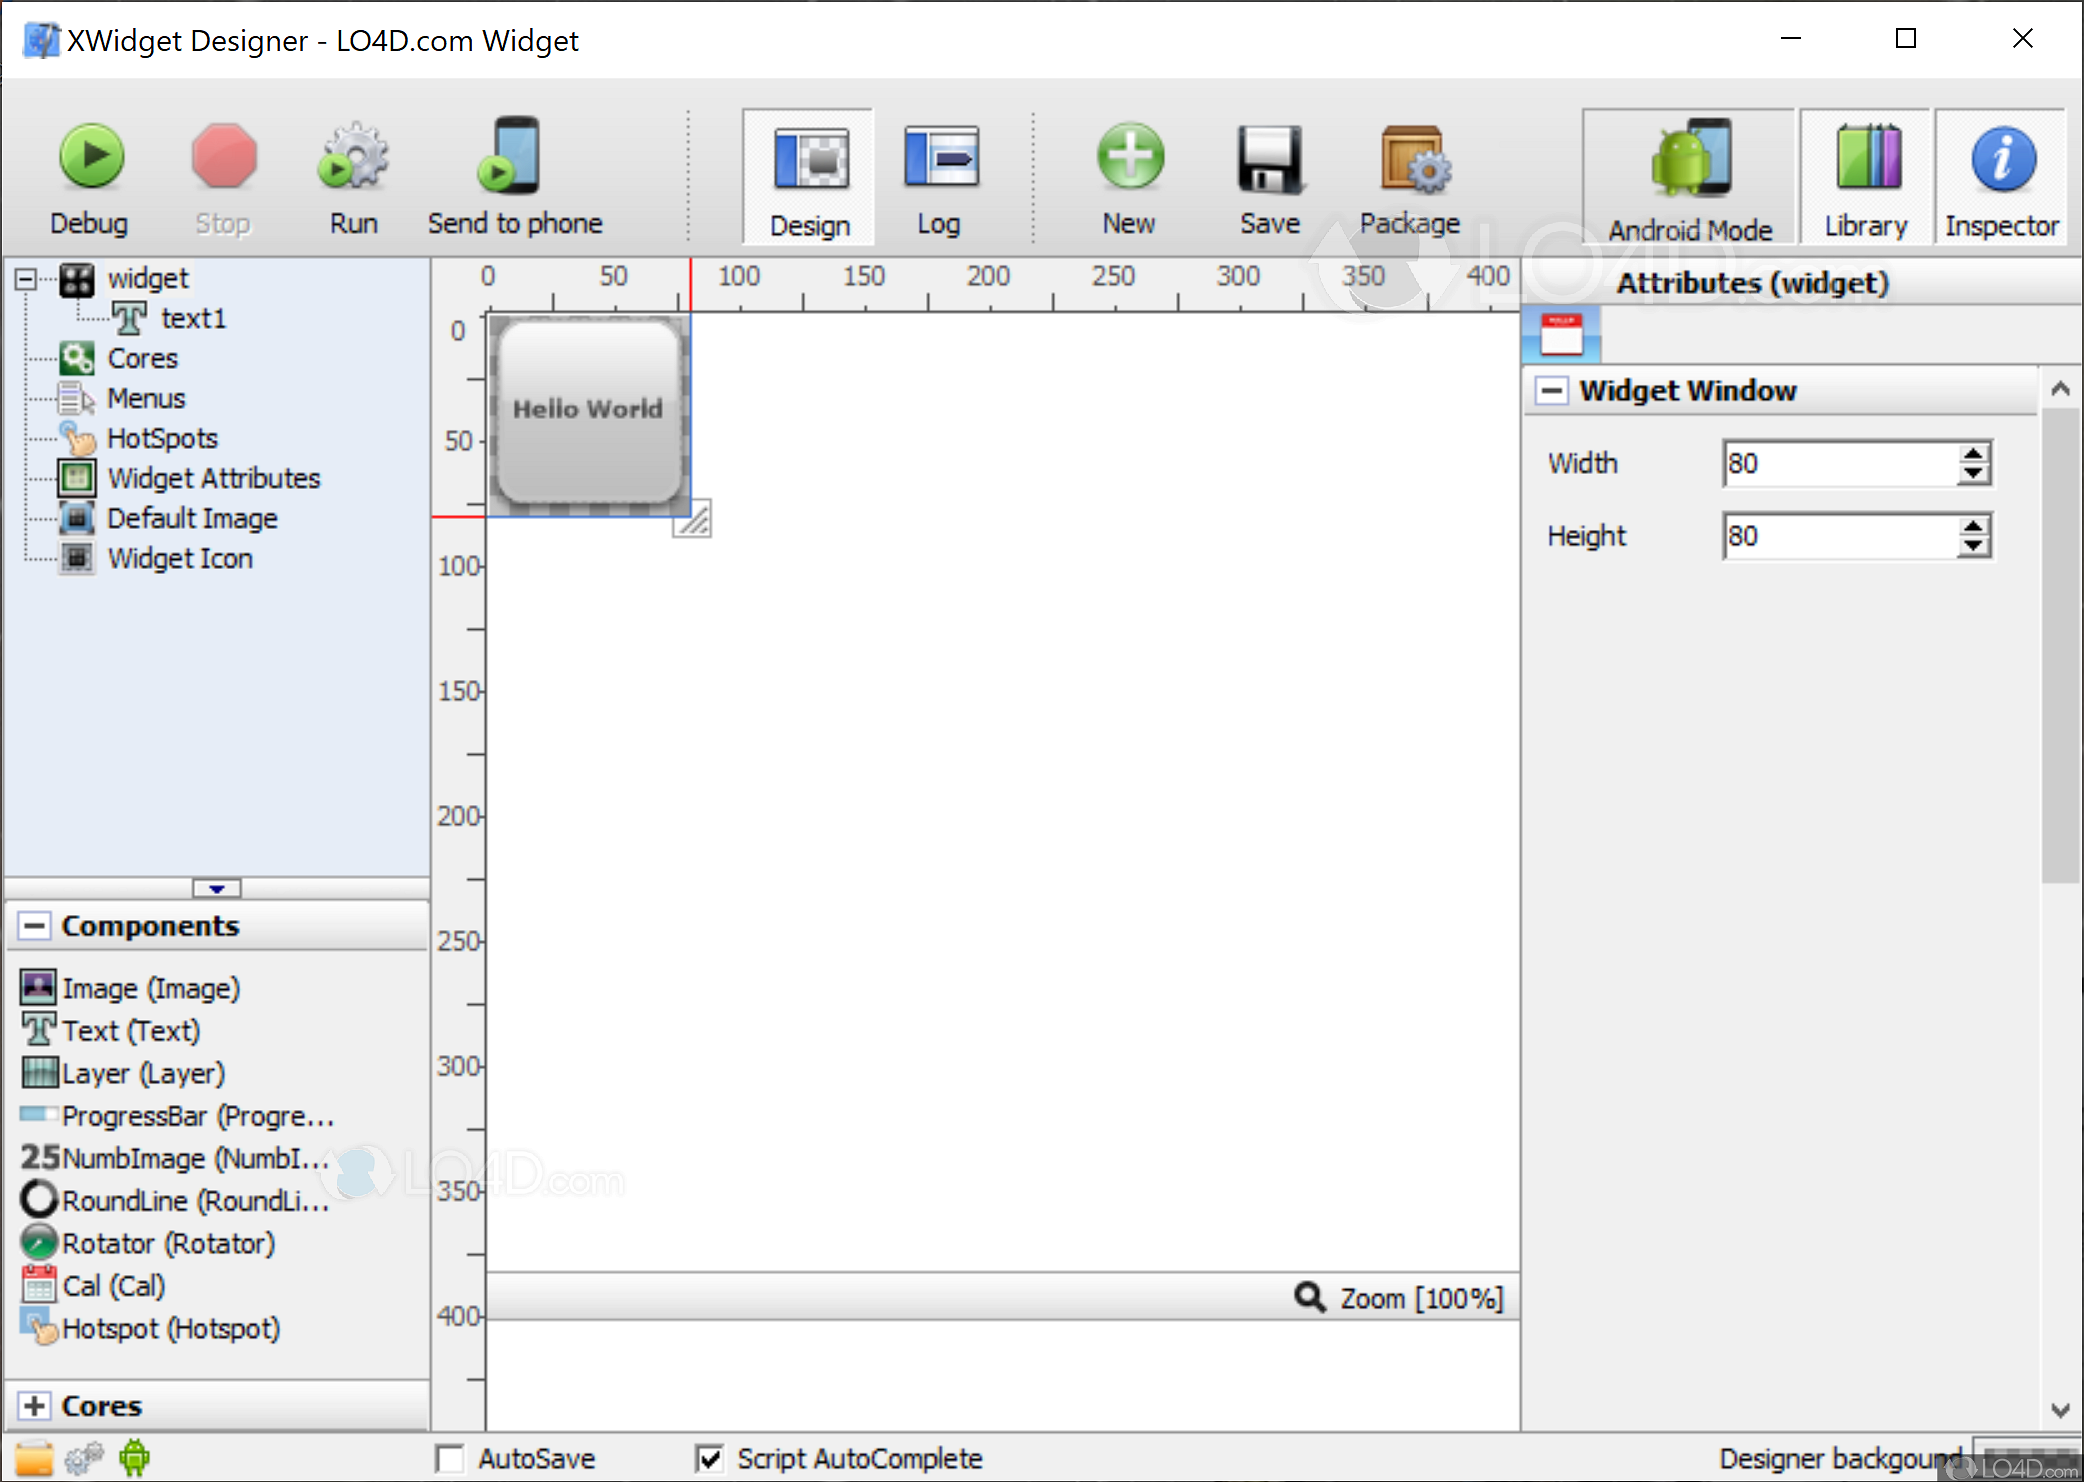Switch to the Log tab
2084x1482 pixels.
[x=938, y=175]
